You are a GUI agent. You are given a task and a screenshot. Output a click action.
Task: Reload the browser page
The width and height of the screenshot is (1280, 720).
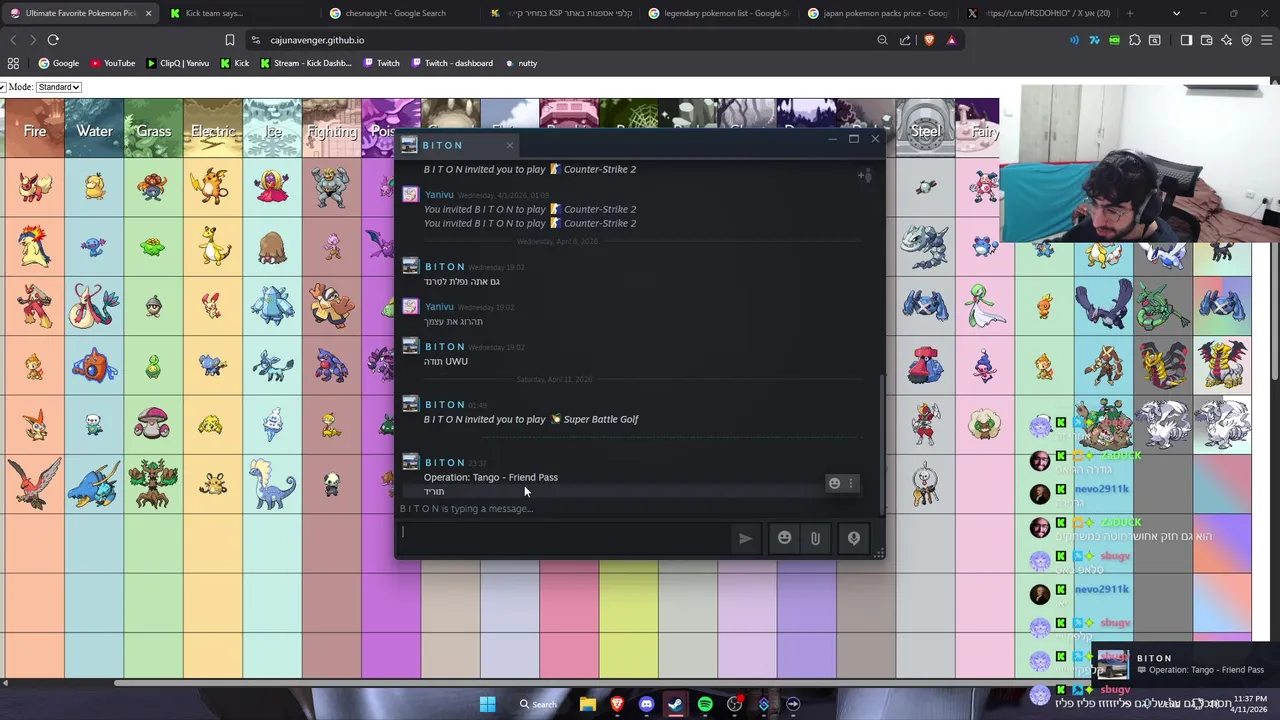tap(53, 40)
